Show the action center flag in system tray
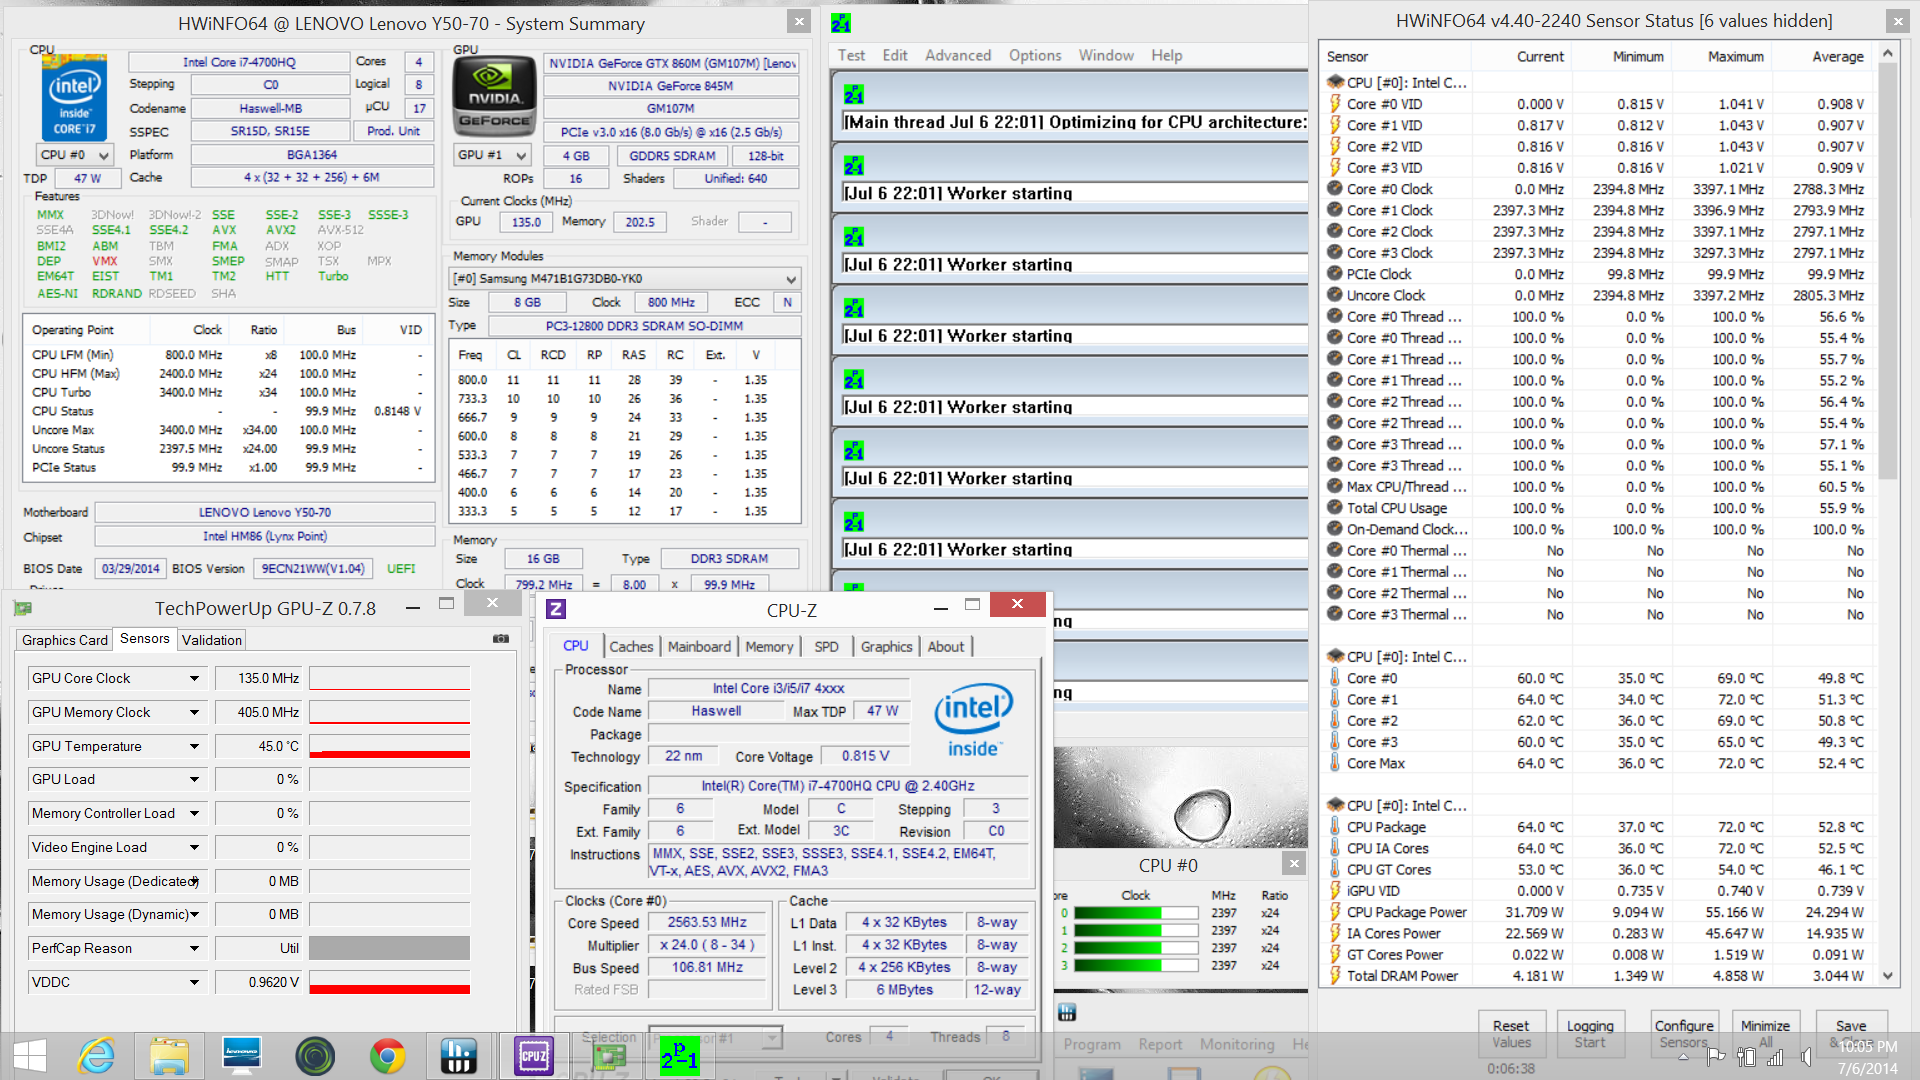 1716,1056
